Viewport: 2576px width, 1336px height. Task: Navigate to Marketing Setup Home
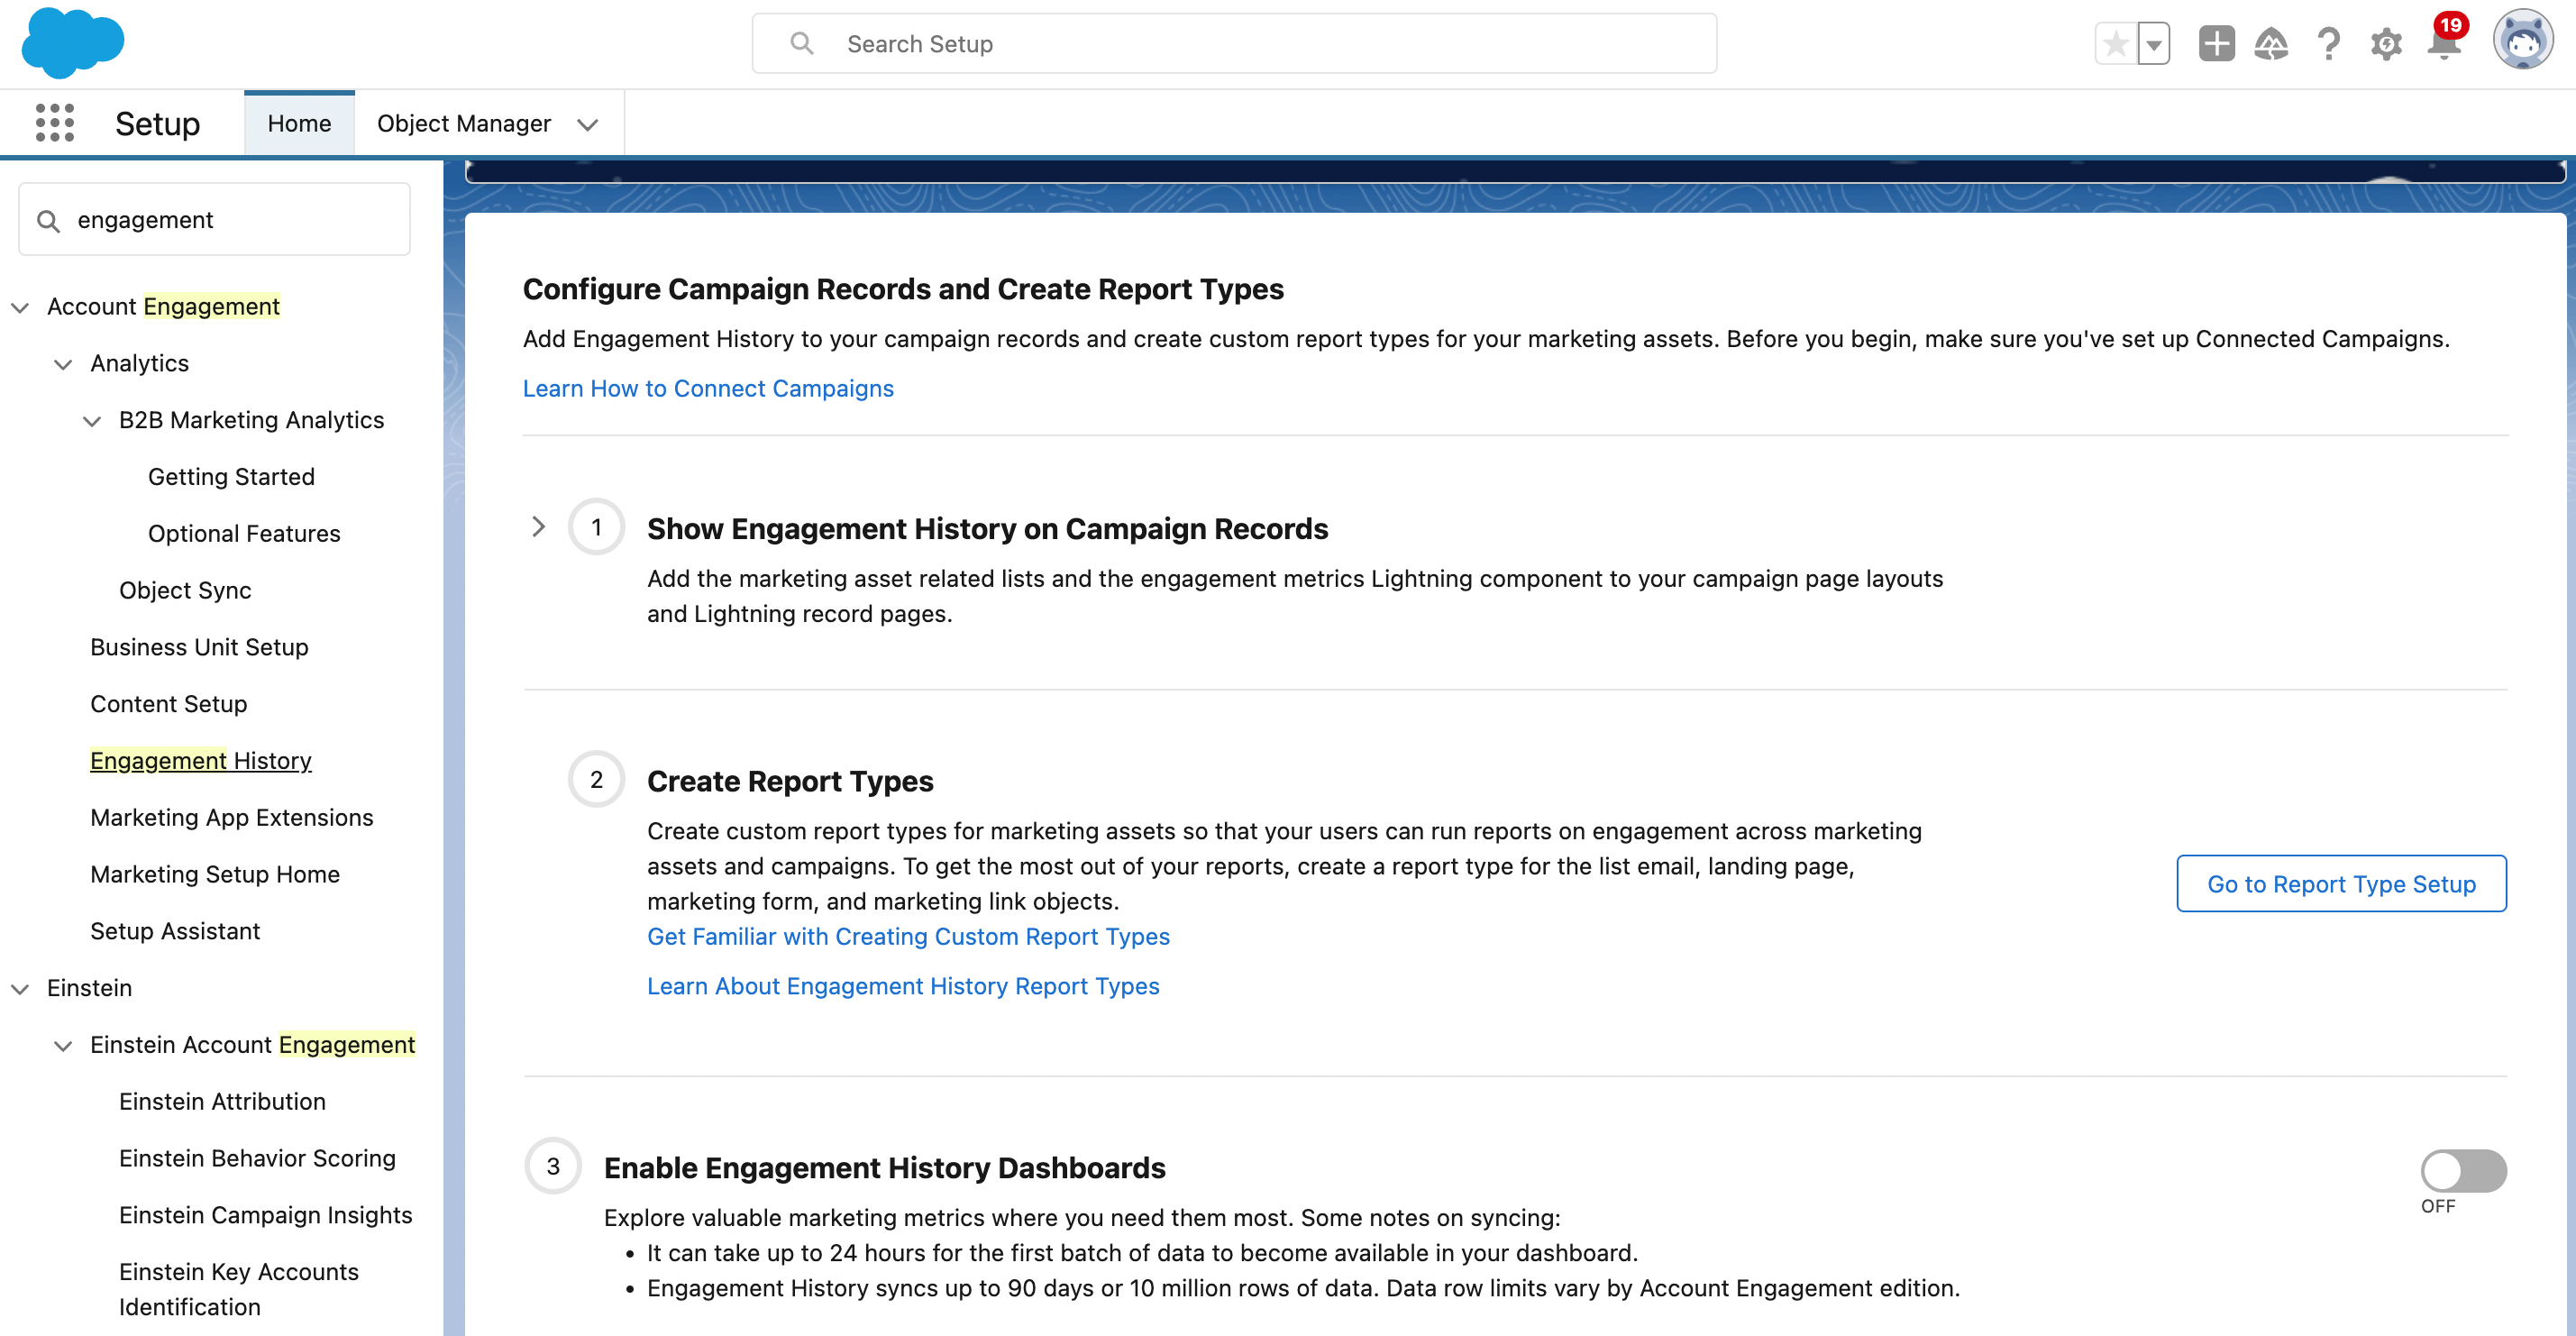(215, 875)
